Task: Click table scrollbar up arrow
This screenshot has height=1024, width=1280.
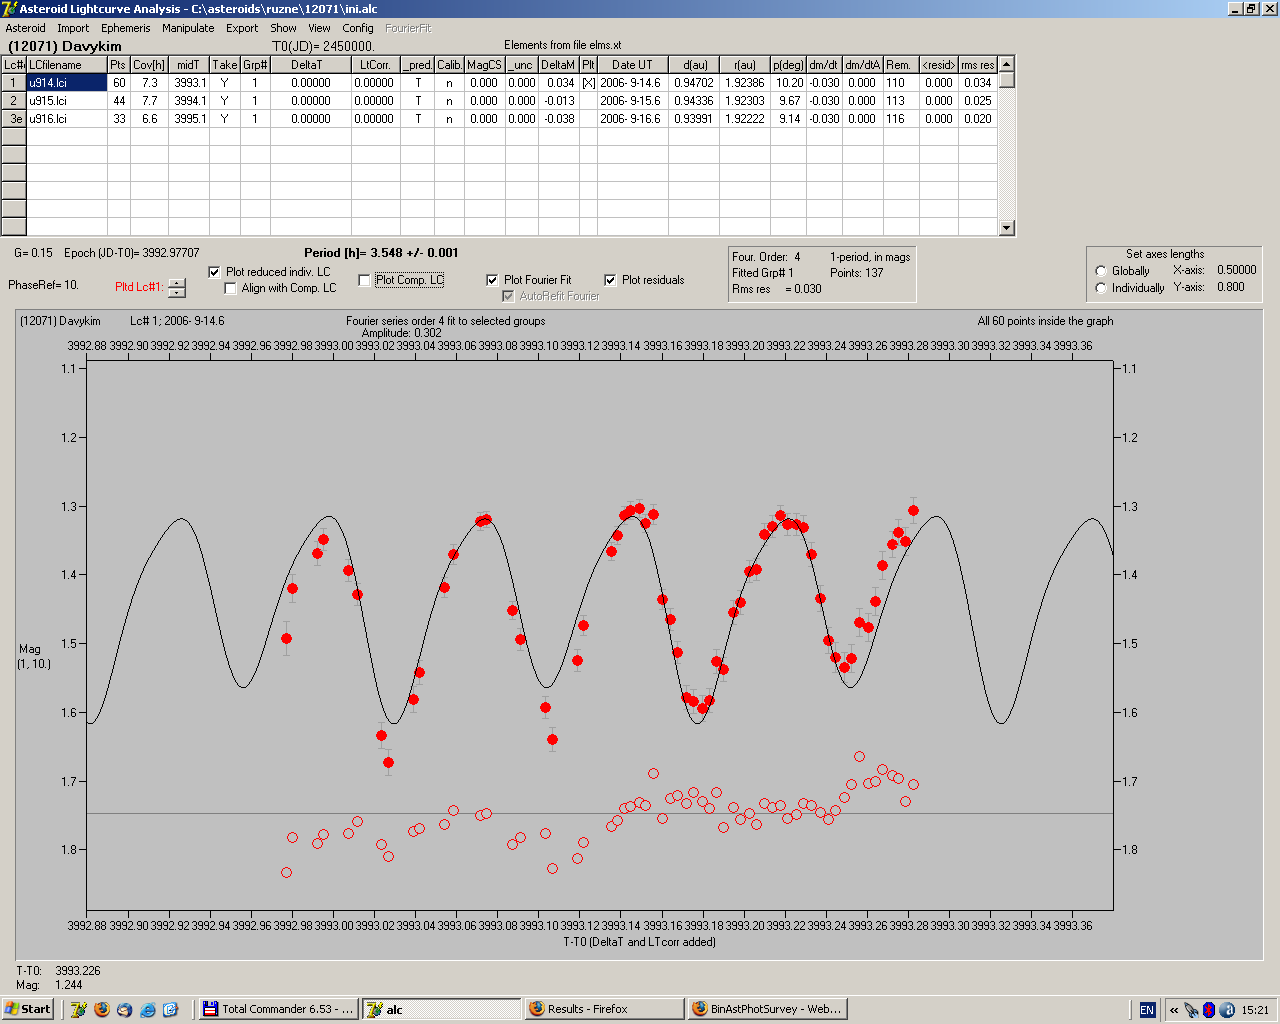Action: [1007, 64]
